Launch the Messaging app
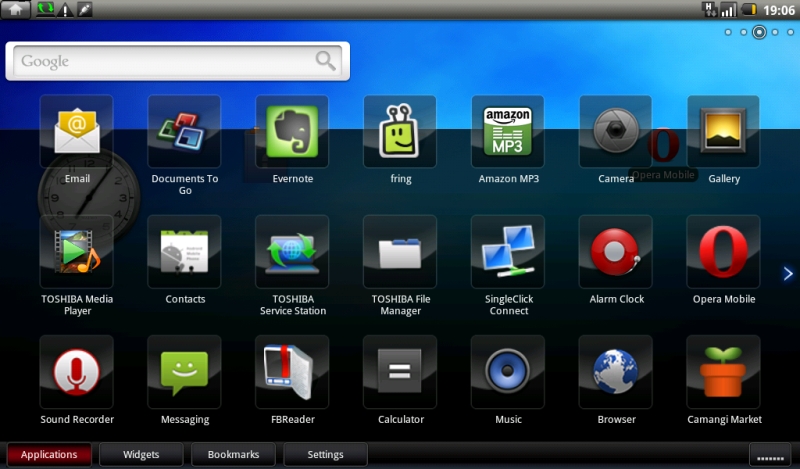 pos(184,372)
